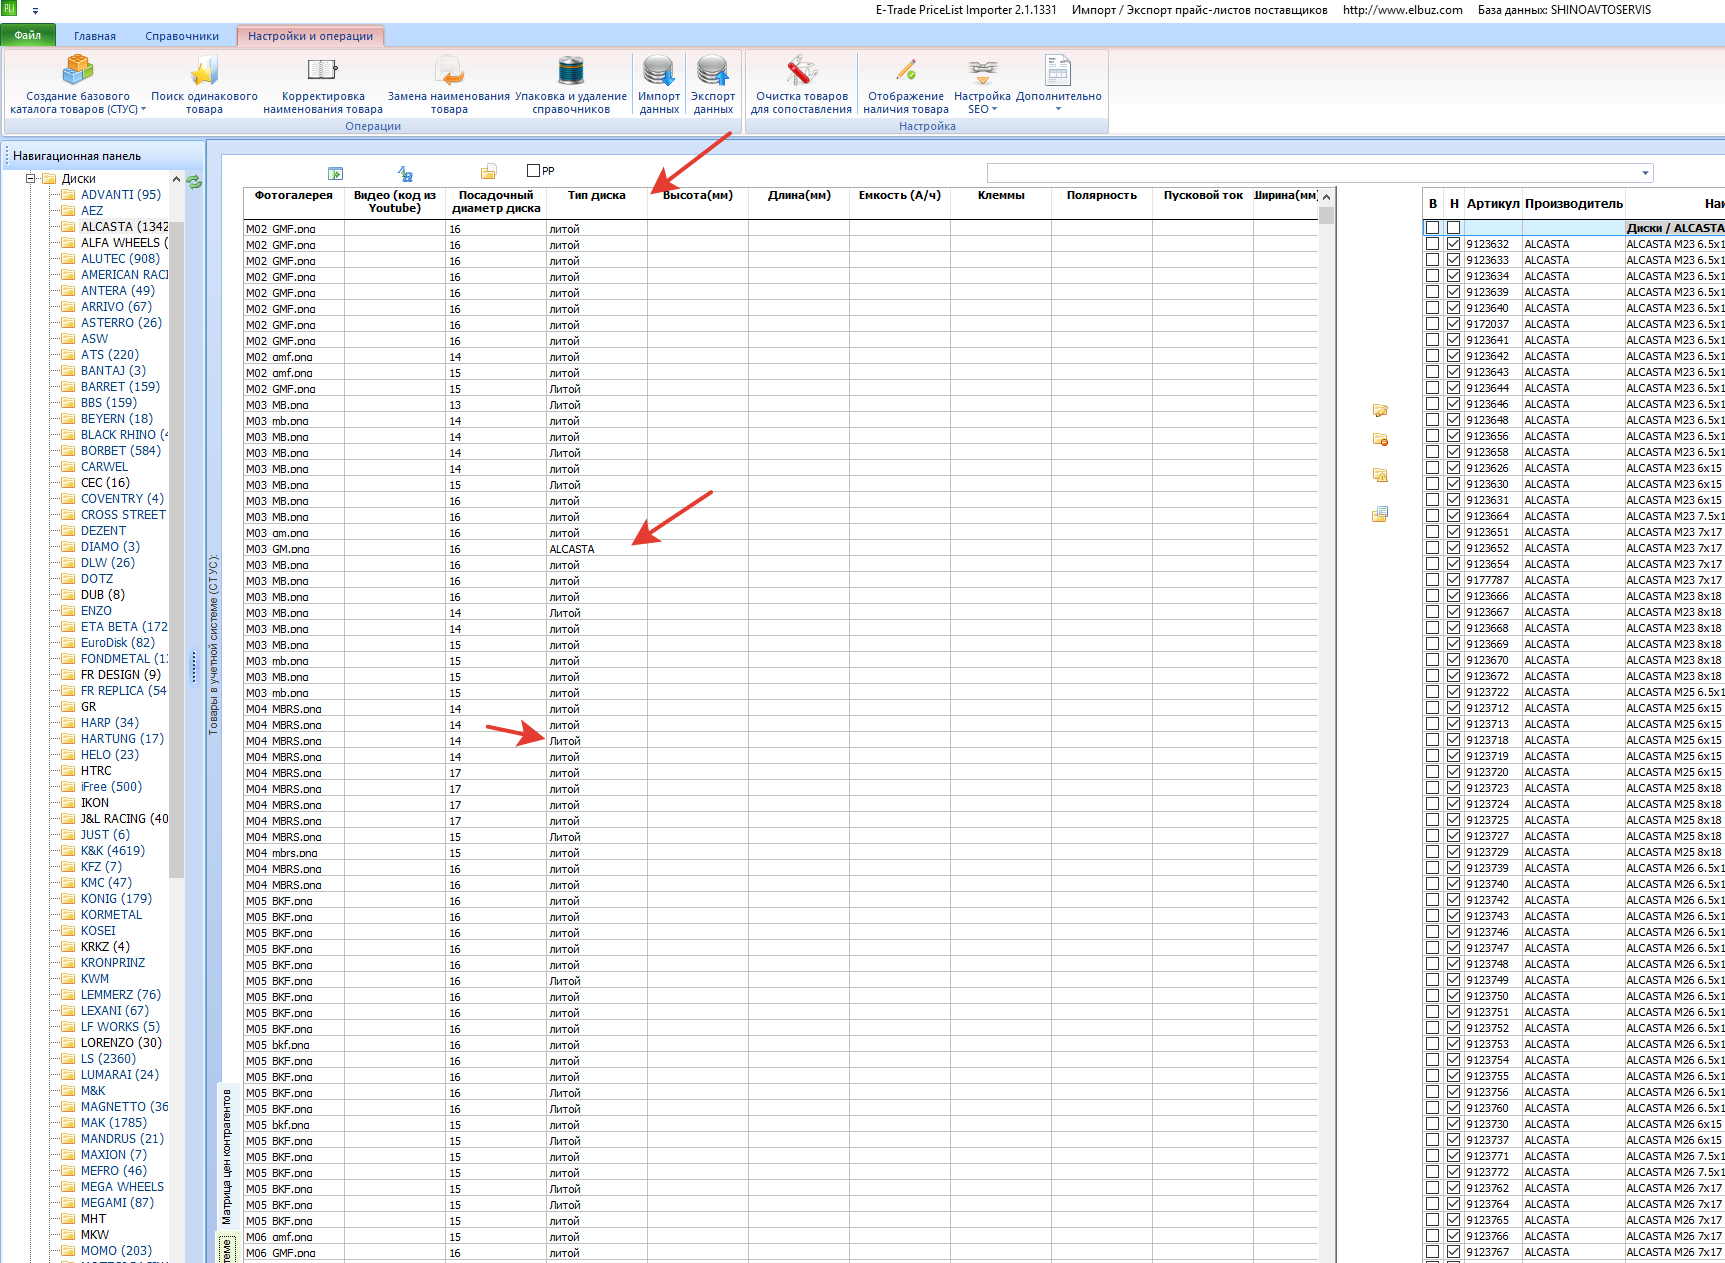This screenshot has height=1263, width=1725.
Task: Click the folder icon of the MOMO category
Action: tap(68, 1251)
